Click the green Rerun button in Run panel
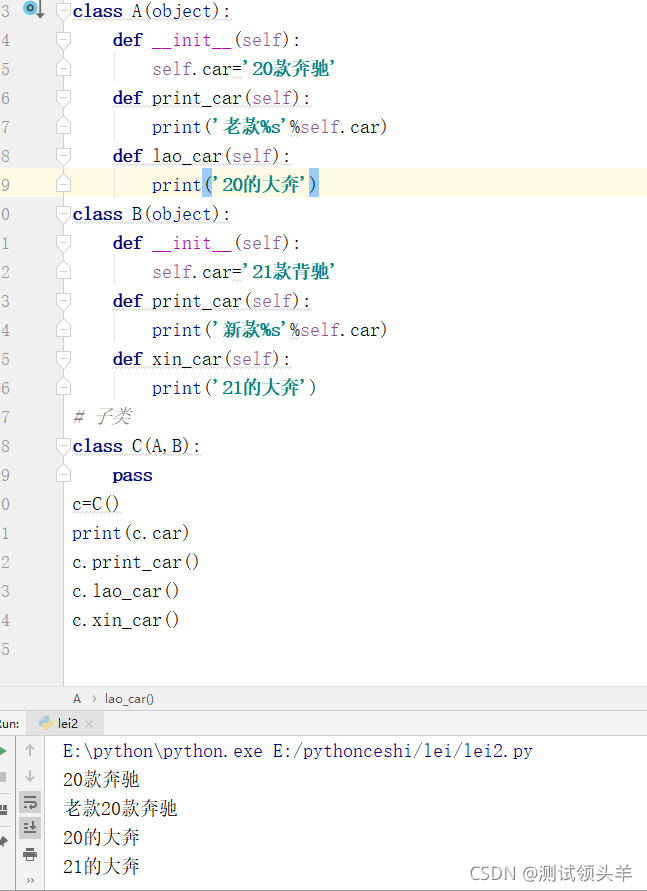This screenshot has width=647, height=891. (3, 750)
